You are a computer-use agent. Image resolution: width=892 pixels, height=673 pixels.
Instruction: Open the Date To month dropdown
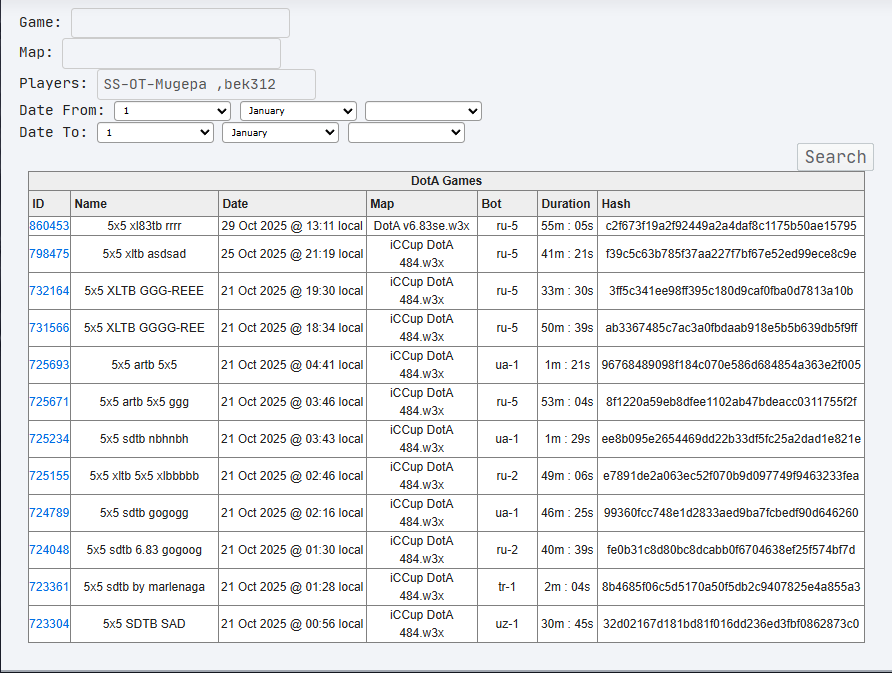280,133
